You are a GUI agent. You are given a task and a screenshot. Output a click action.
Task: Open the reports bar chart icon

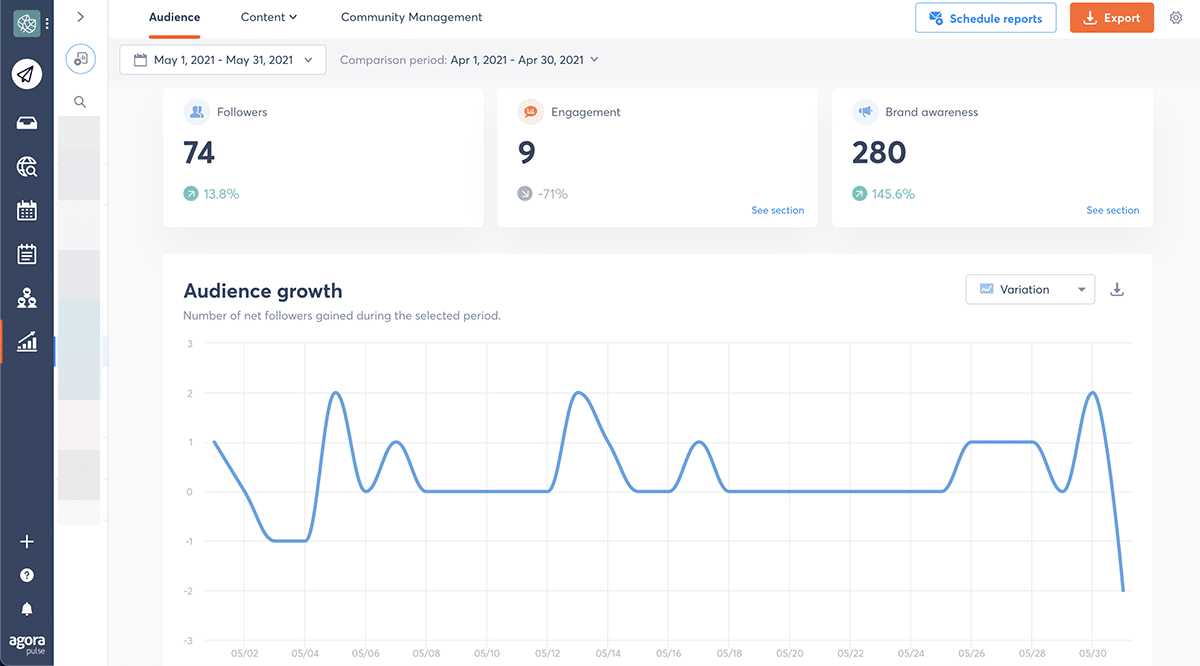pos(27,342)
